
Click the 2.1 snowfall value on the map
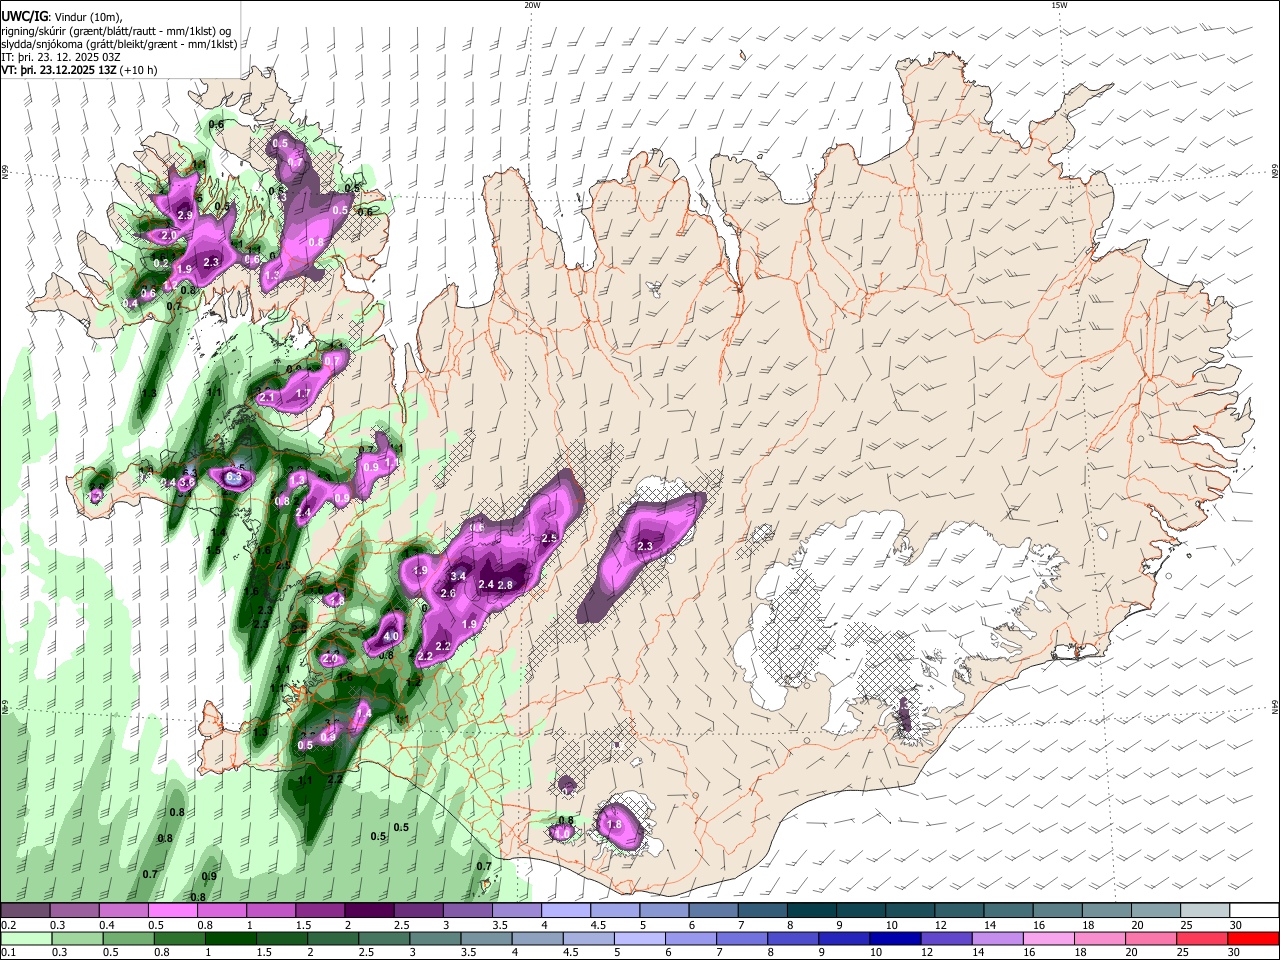coord(267,397)
